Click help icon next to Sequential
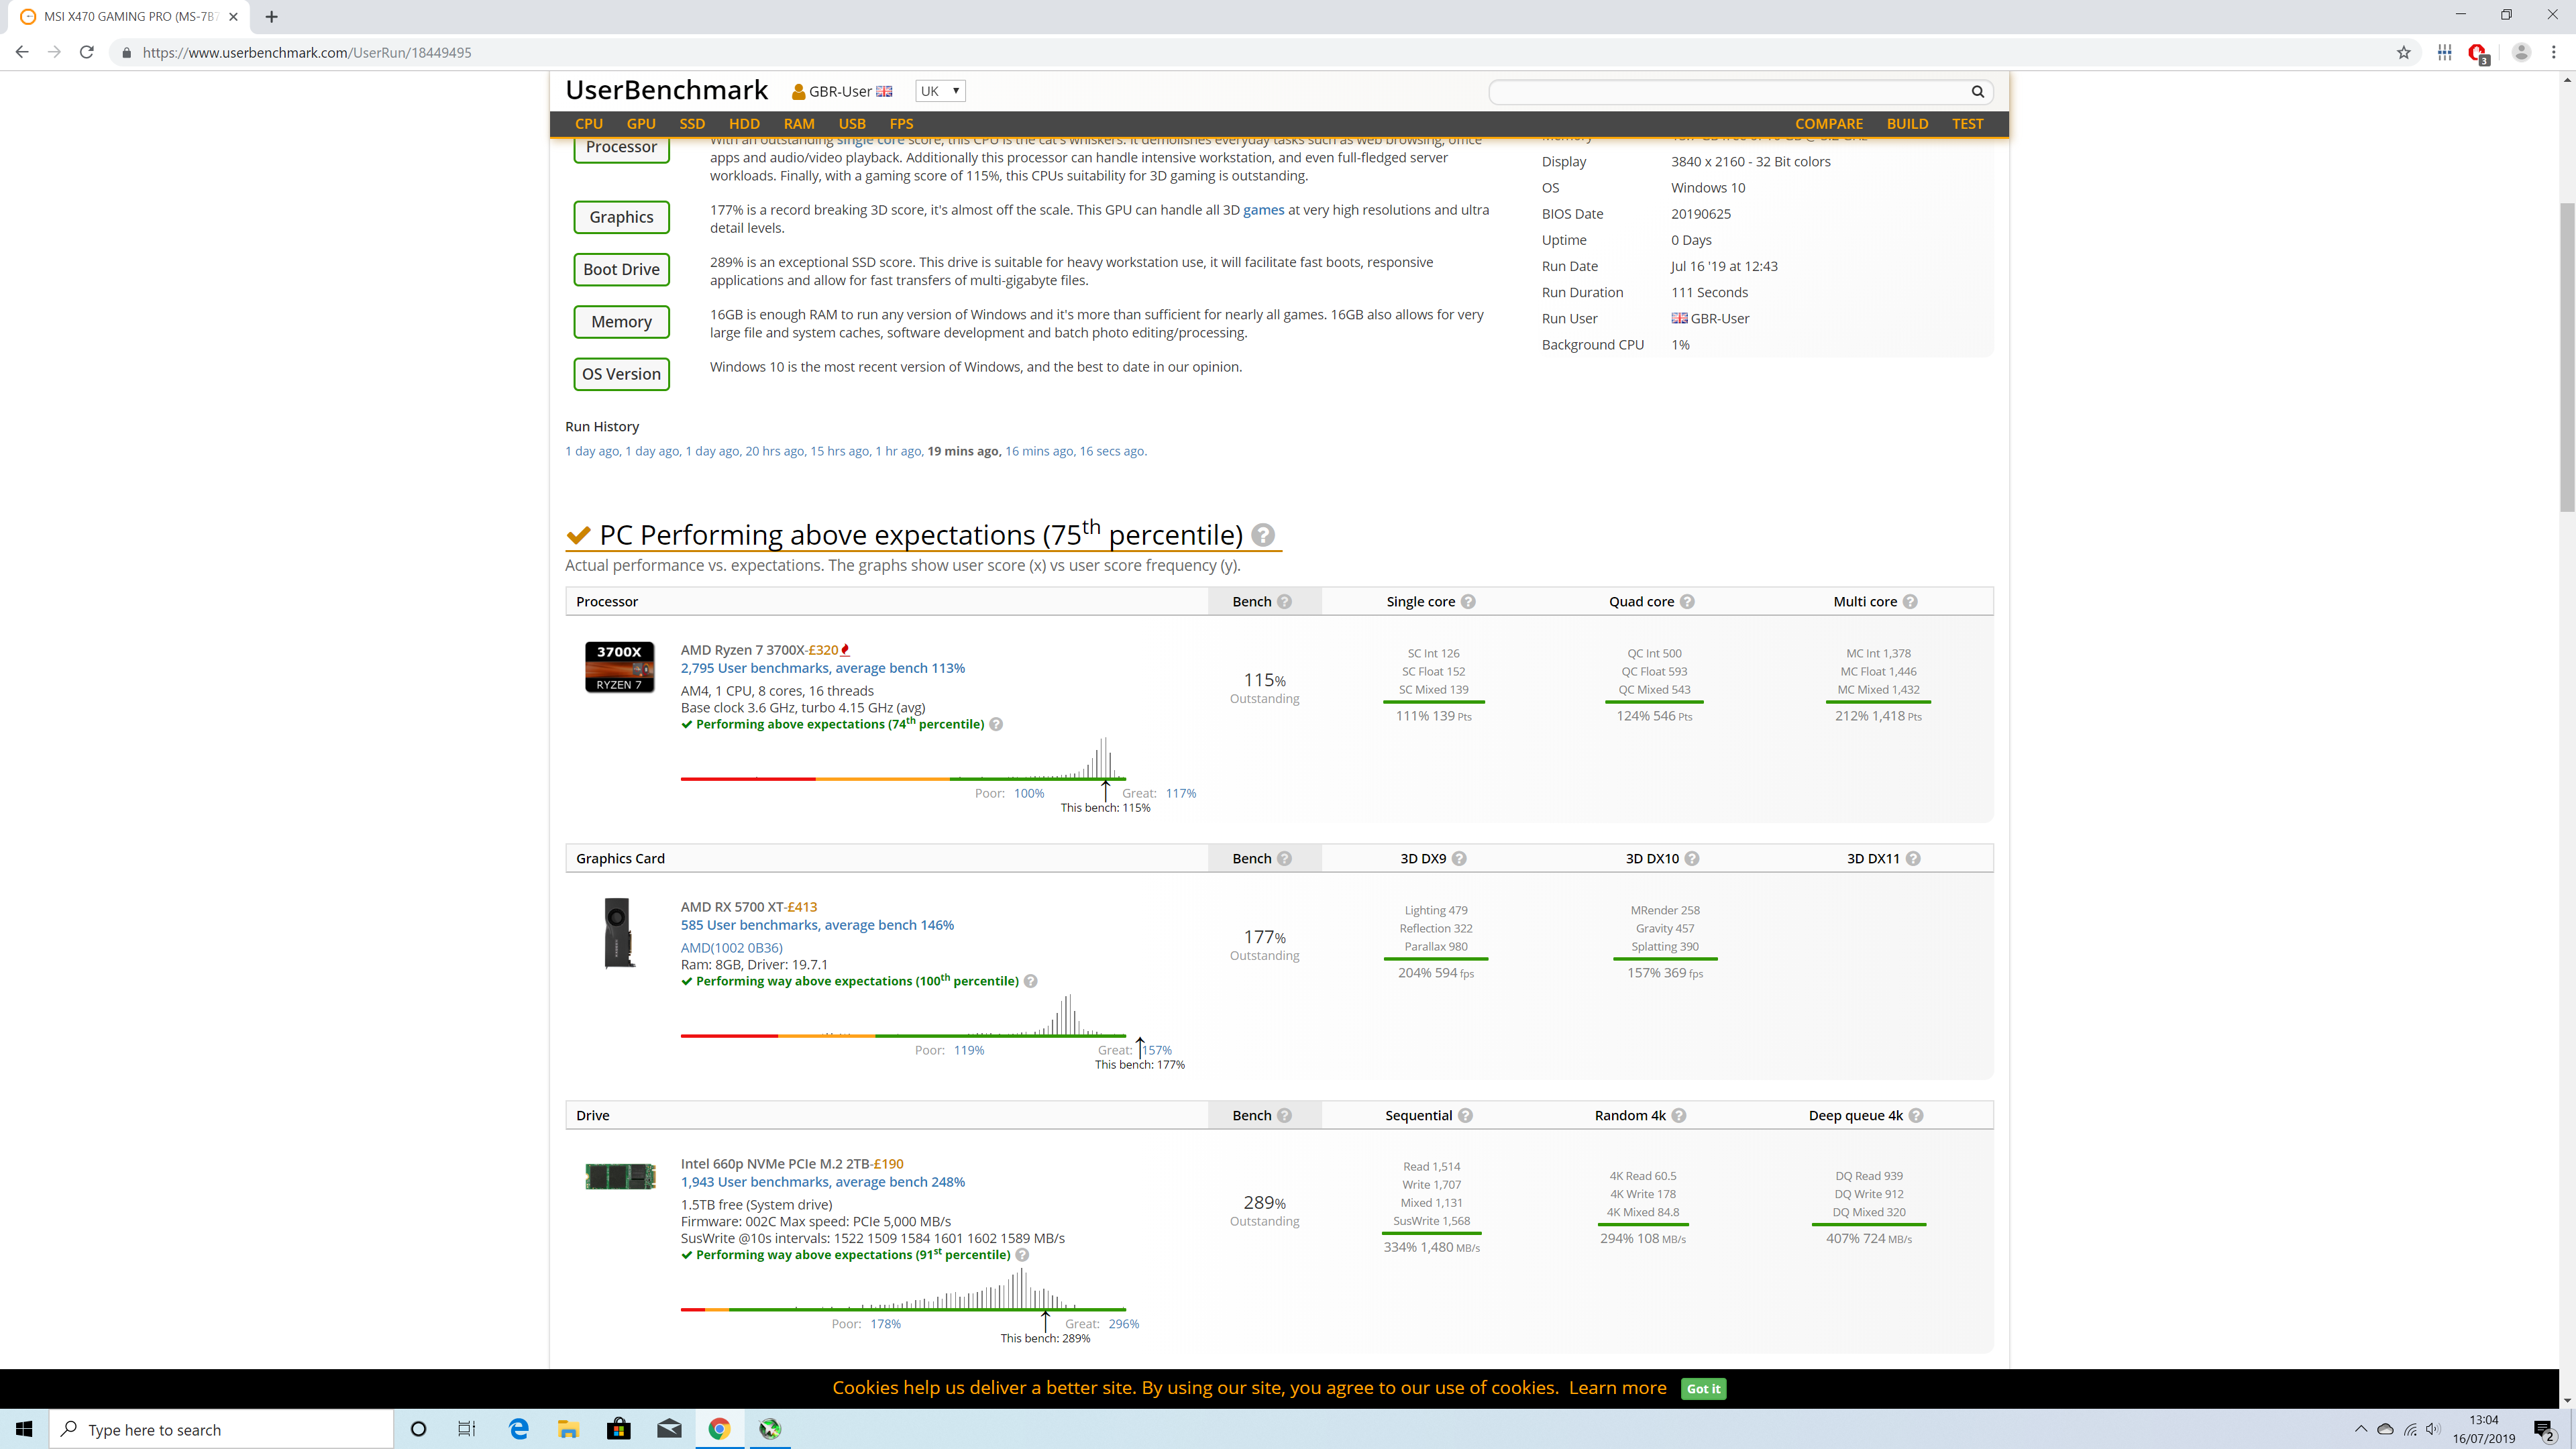 click(x=1465, y=1115)
